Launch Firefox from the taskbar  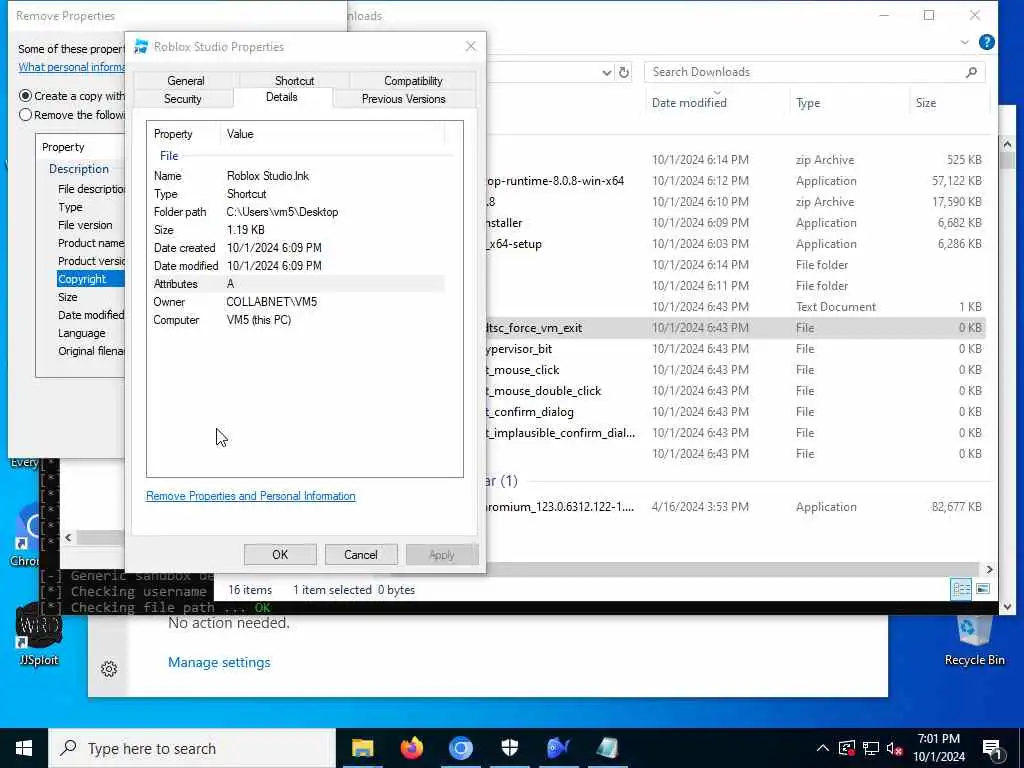[411, 748]
